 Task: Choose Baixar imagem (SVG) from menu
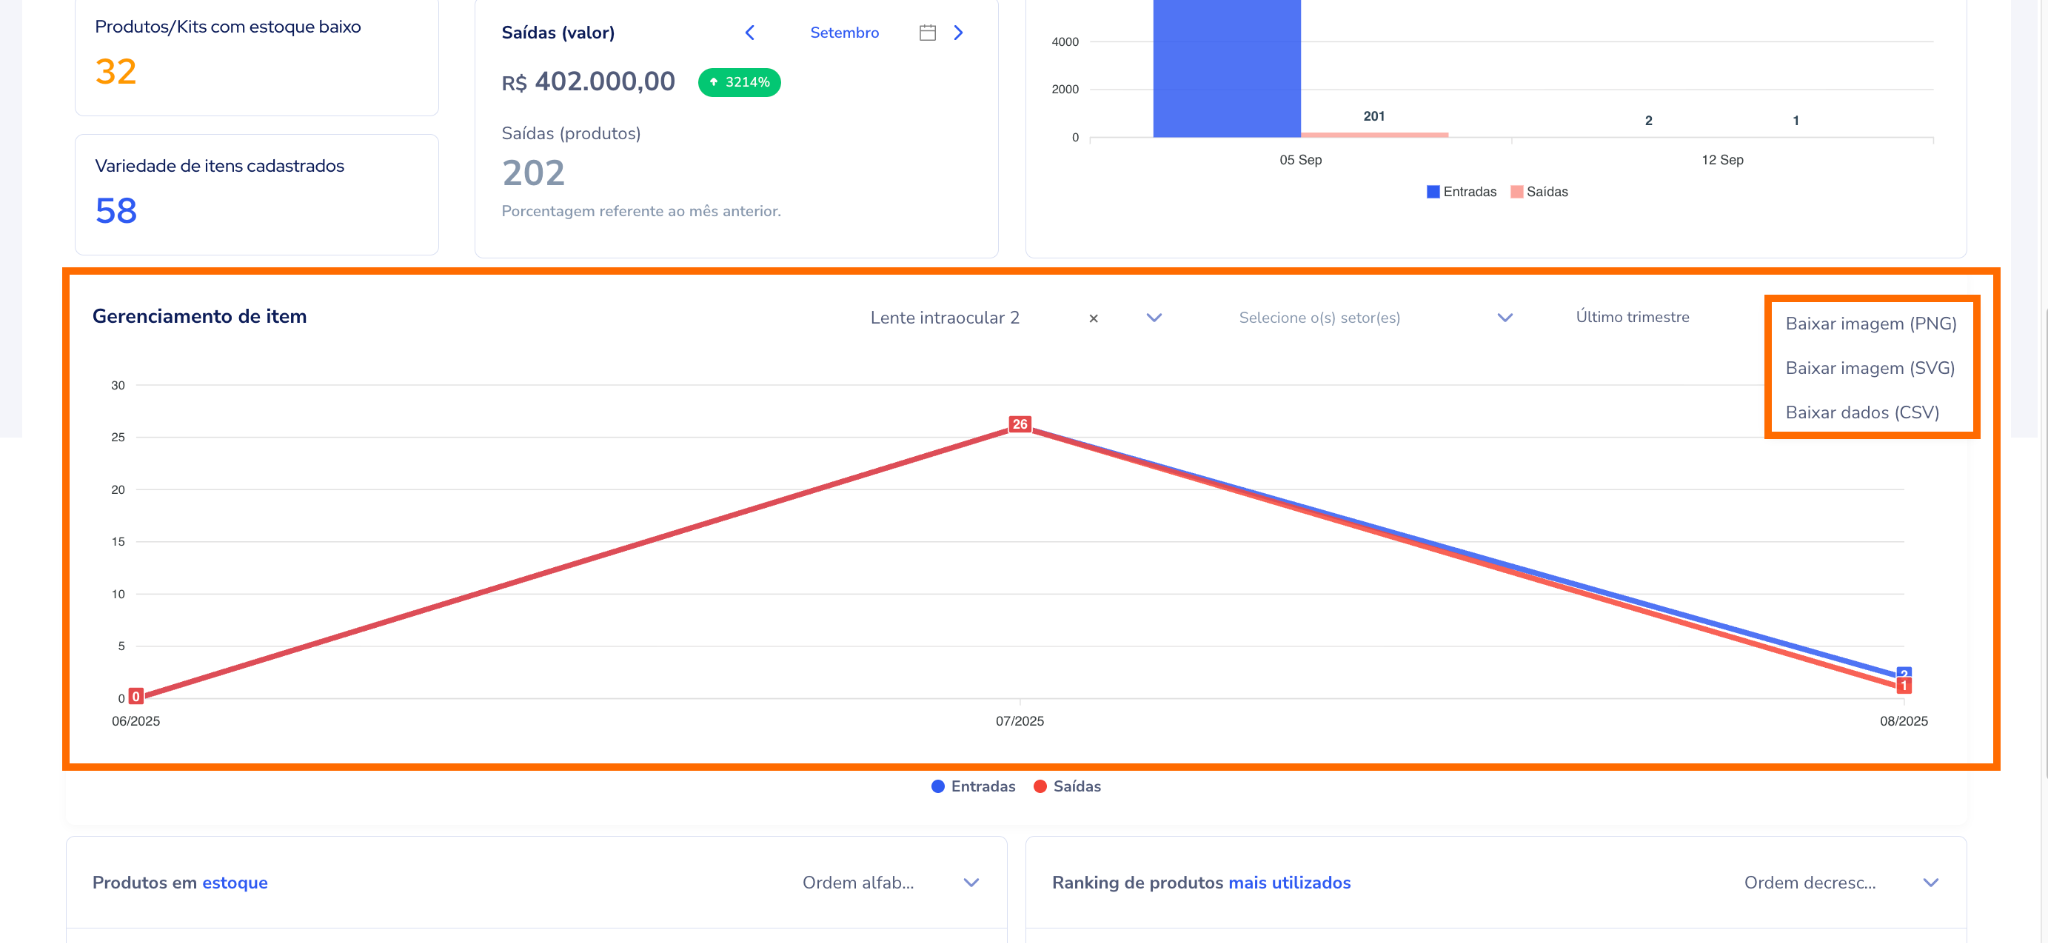pyautogui.click(x=1869, y=368)
